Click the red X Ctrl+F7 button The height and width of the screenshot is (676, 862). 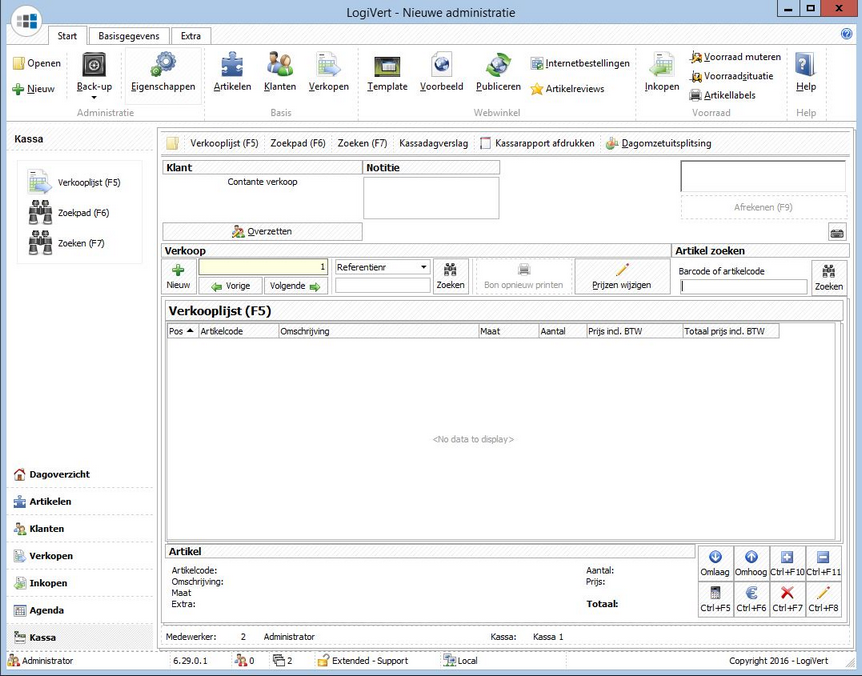click(x=786, y=598)
